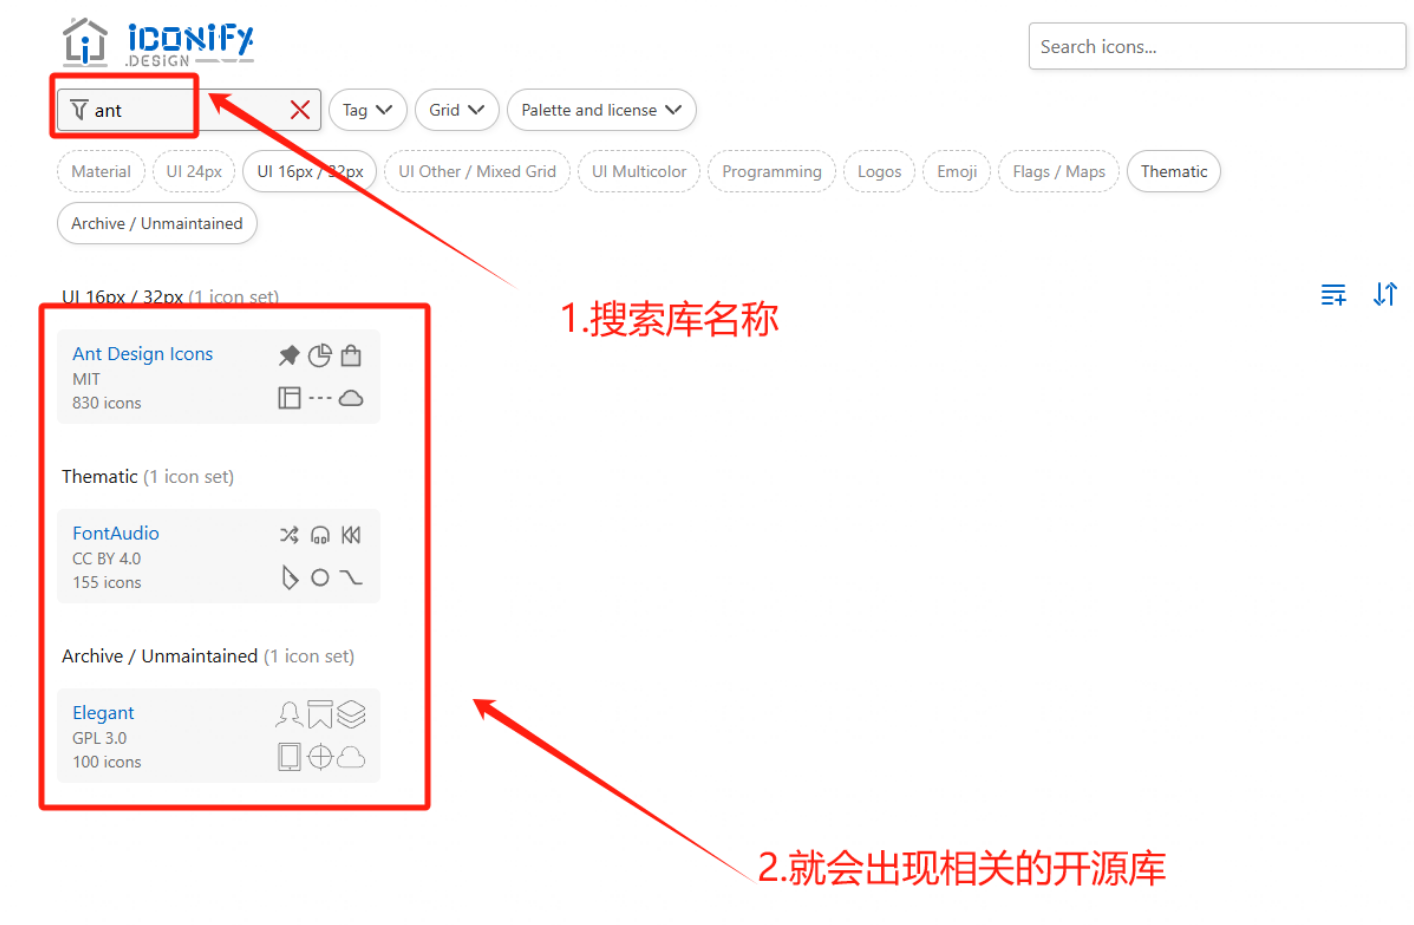
Task: Toggle the Emoji category filter
Action: coord(957,171)
